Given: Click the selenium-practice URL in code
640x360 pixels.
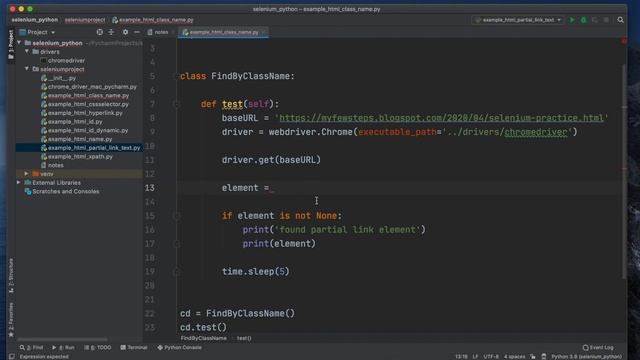Looking at the screenshot, I should (441, 118).
